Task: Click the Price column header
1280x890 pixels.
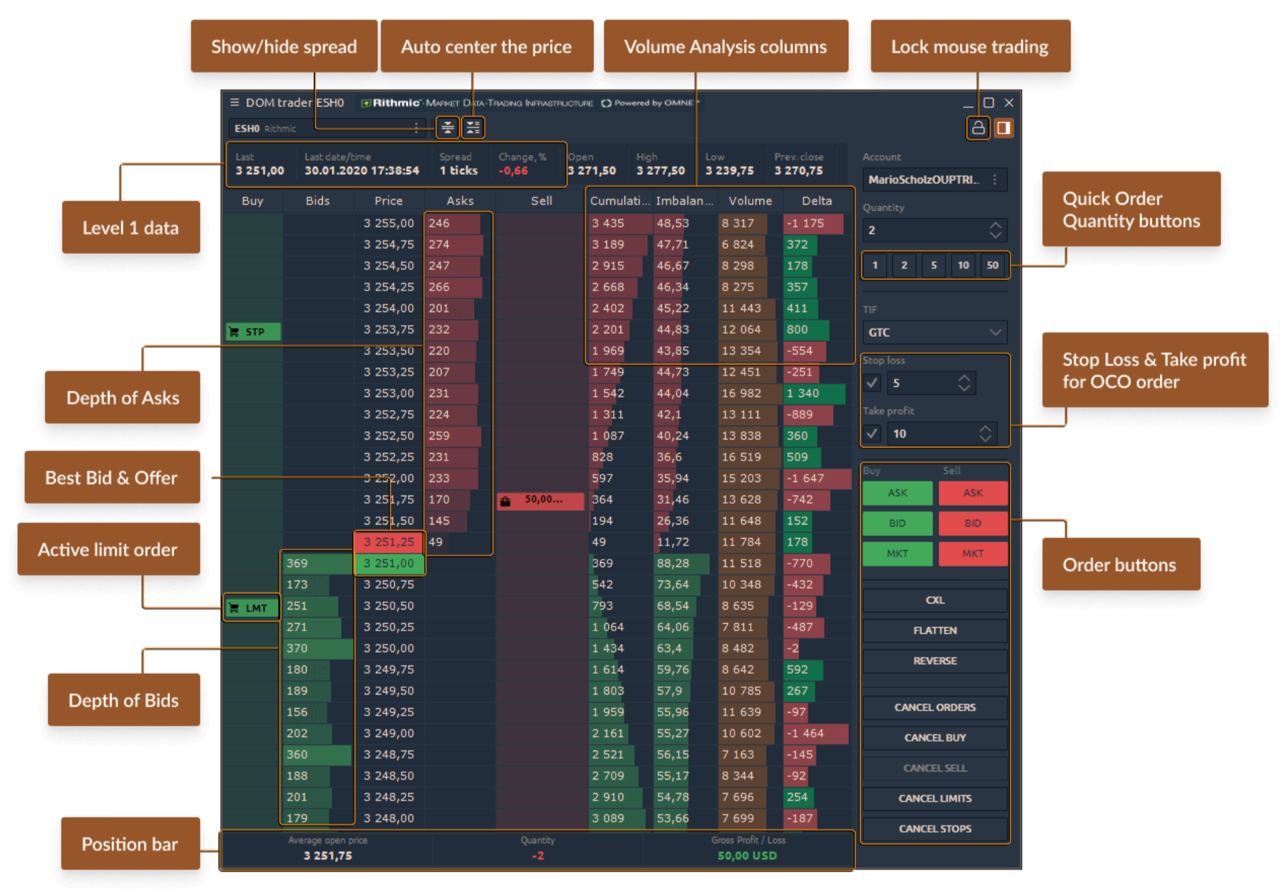Action: (x=389, y=201)
